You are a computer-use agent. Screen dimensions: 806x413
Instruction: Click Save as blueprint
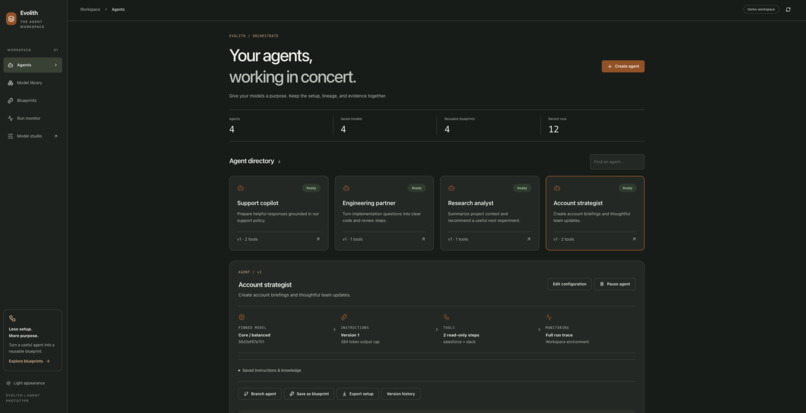pyautogui.click(x=309, y=394)
